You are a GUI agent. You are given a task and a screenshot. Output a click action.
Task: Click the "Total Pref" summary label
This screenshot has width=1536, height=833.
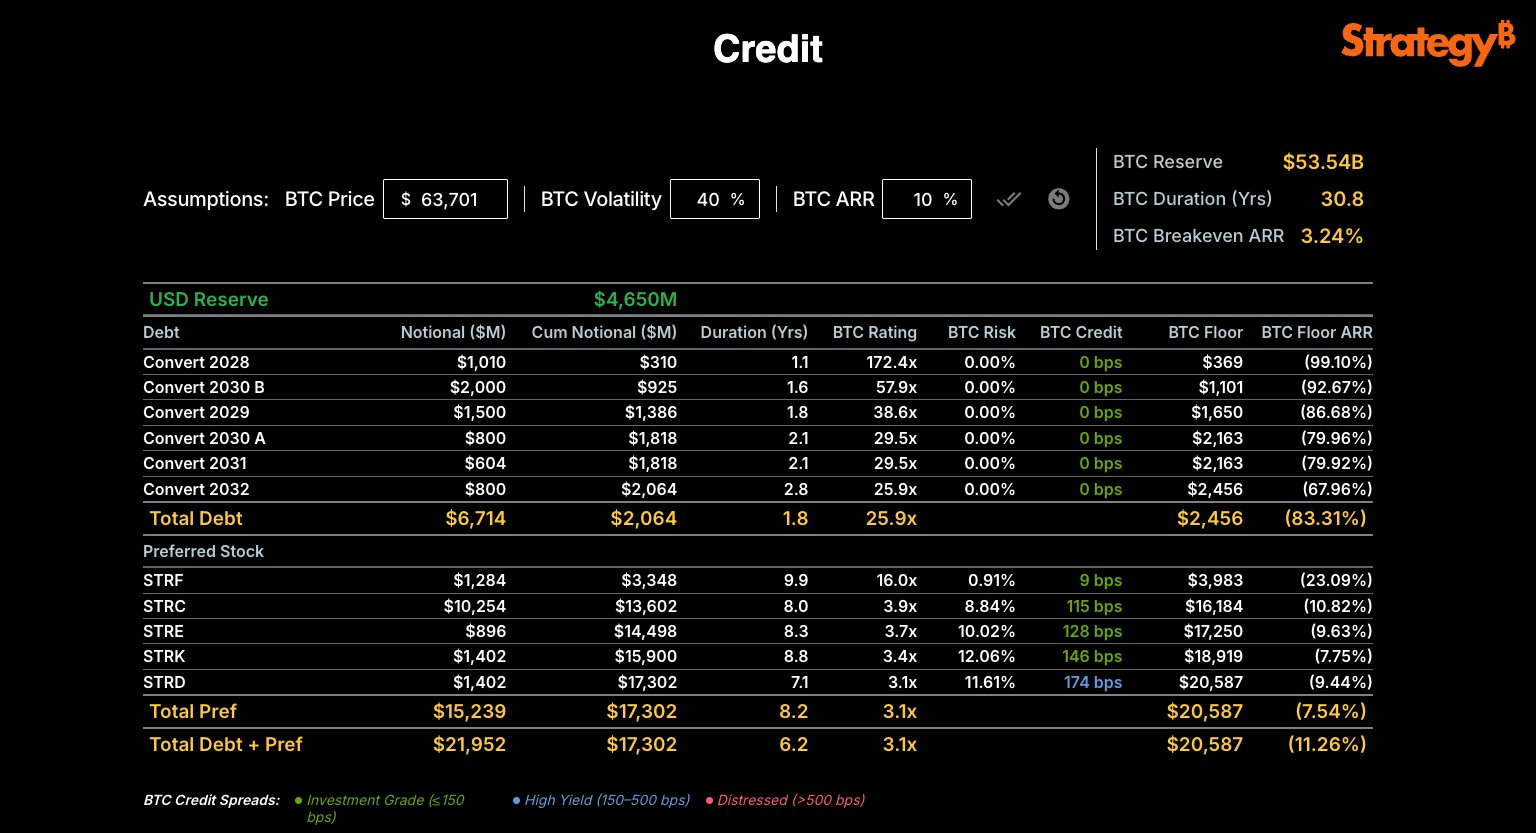coord(193,711)
